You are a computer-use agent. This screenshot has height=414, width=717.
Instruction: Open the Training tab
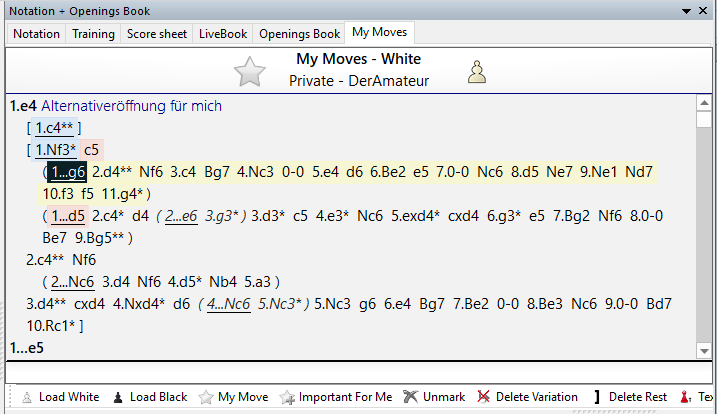[93, 34]
